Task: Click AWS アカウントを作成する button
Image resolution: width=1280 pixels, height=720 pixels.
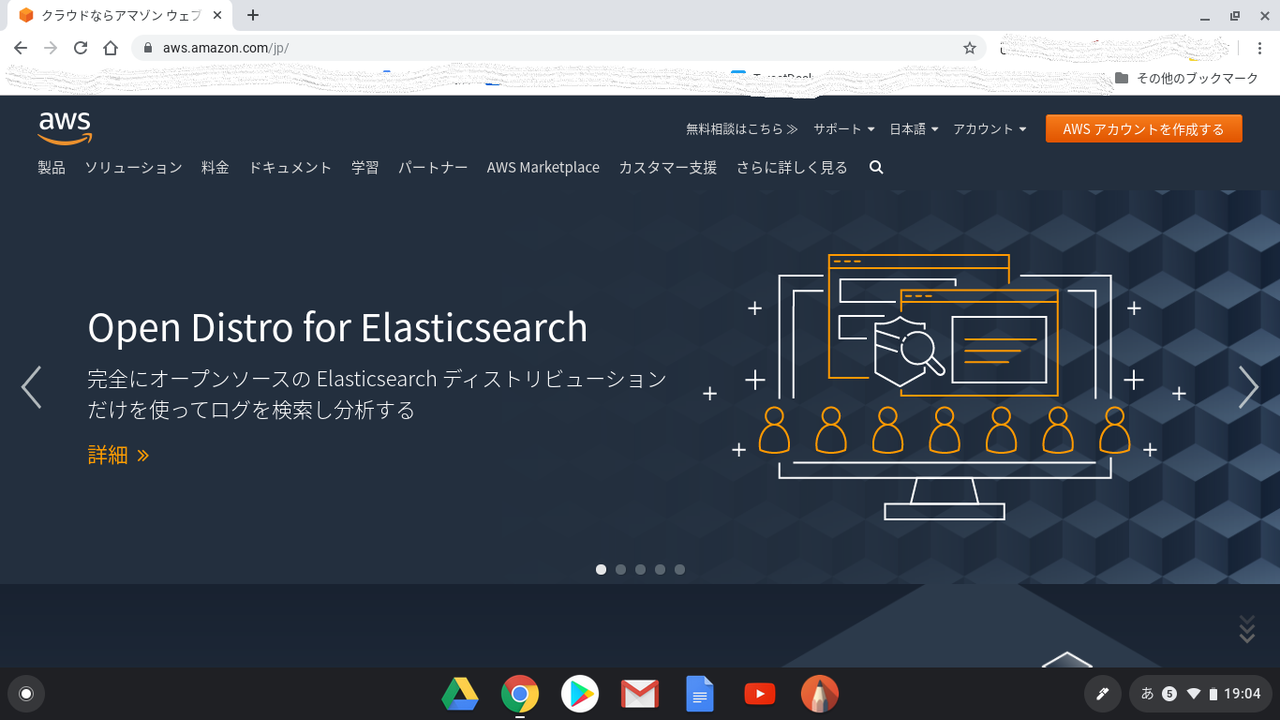Action: [1144, 129]
